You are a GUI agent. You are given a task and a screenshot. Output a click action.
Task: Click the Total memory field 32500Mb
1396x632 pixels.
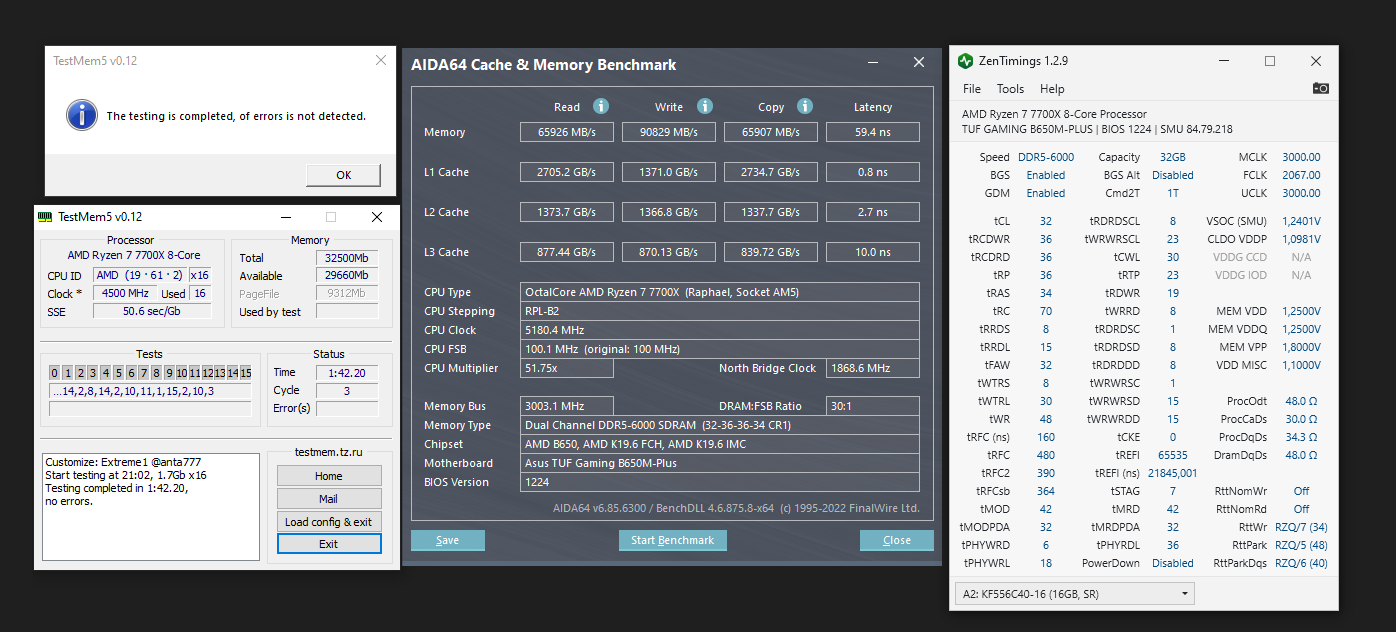346,258
